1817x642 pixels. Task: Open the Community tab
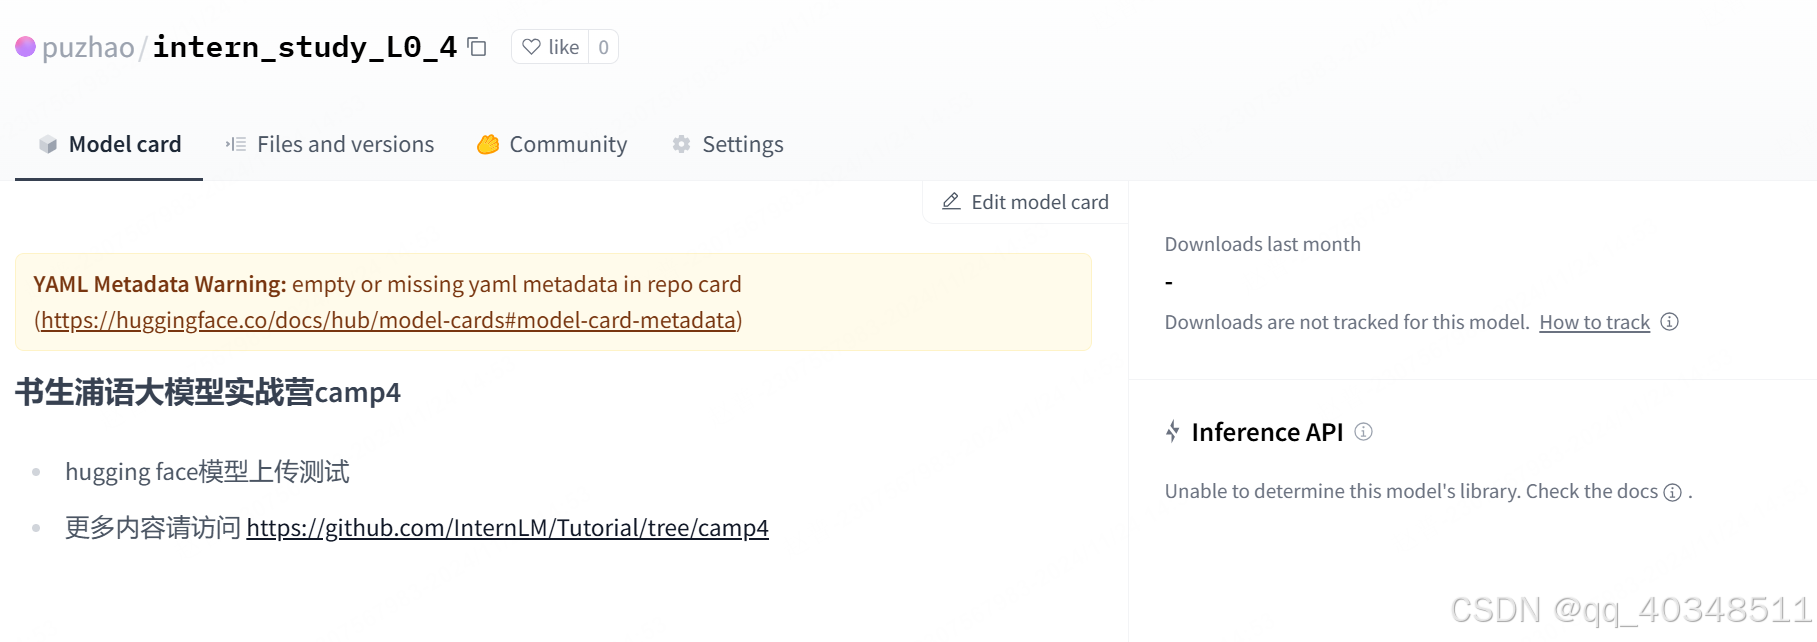[552, 145]
